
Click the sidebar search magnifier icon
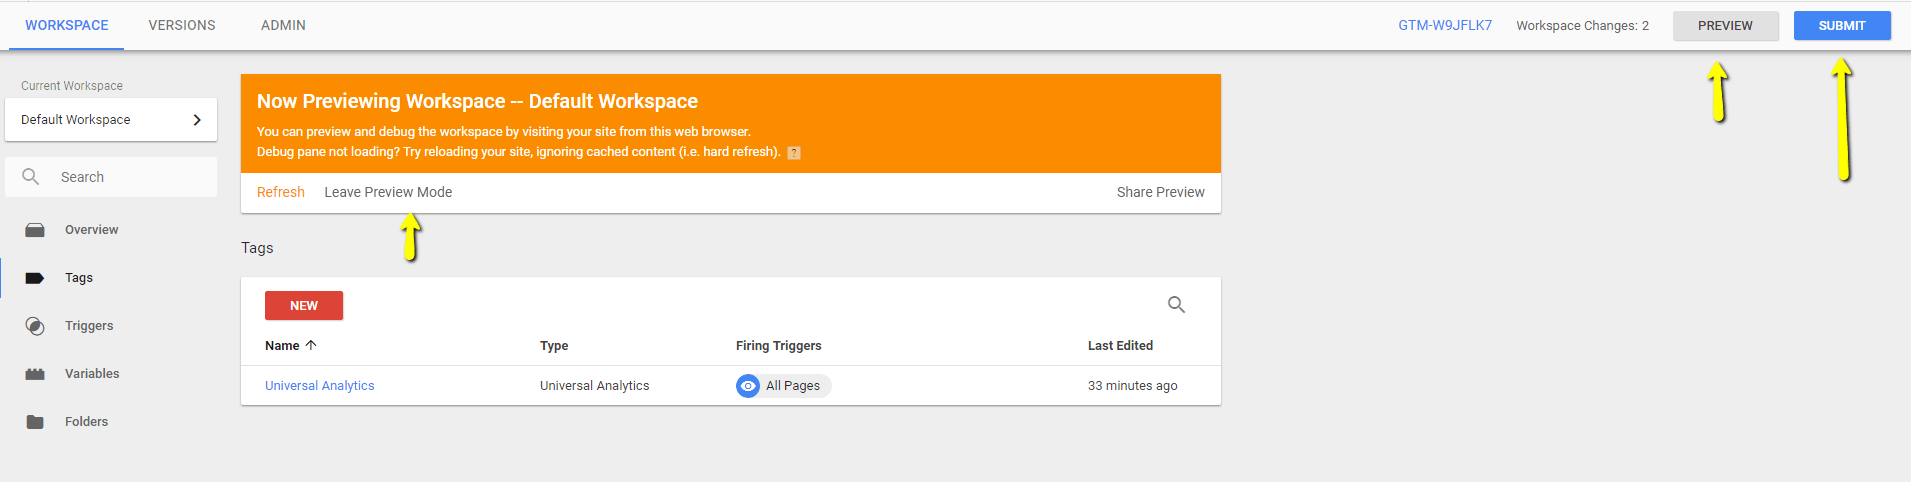click(x=31, y=177)
